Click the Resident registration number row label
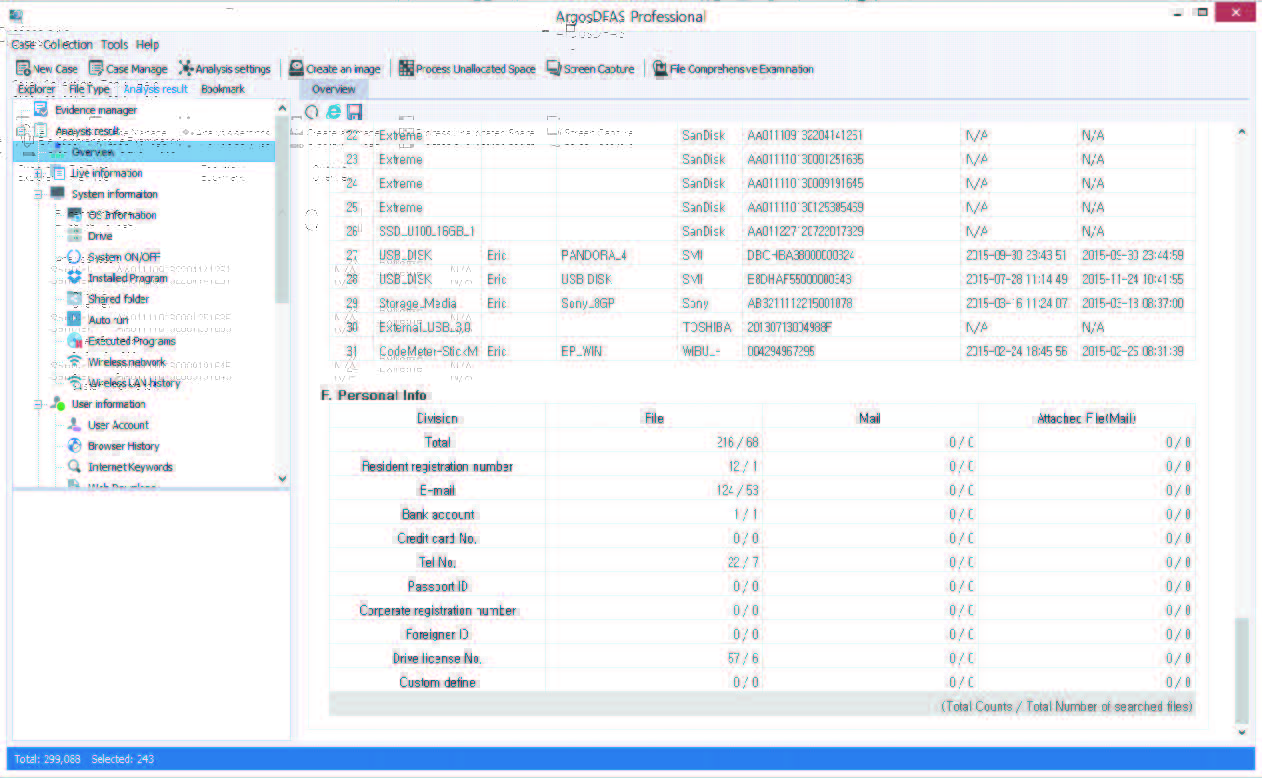 [437, 466]
